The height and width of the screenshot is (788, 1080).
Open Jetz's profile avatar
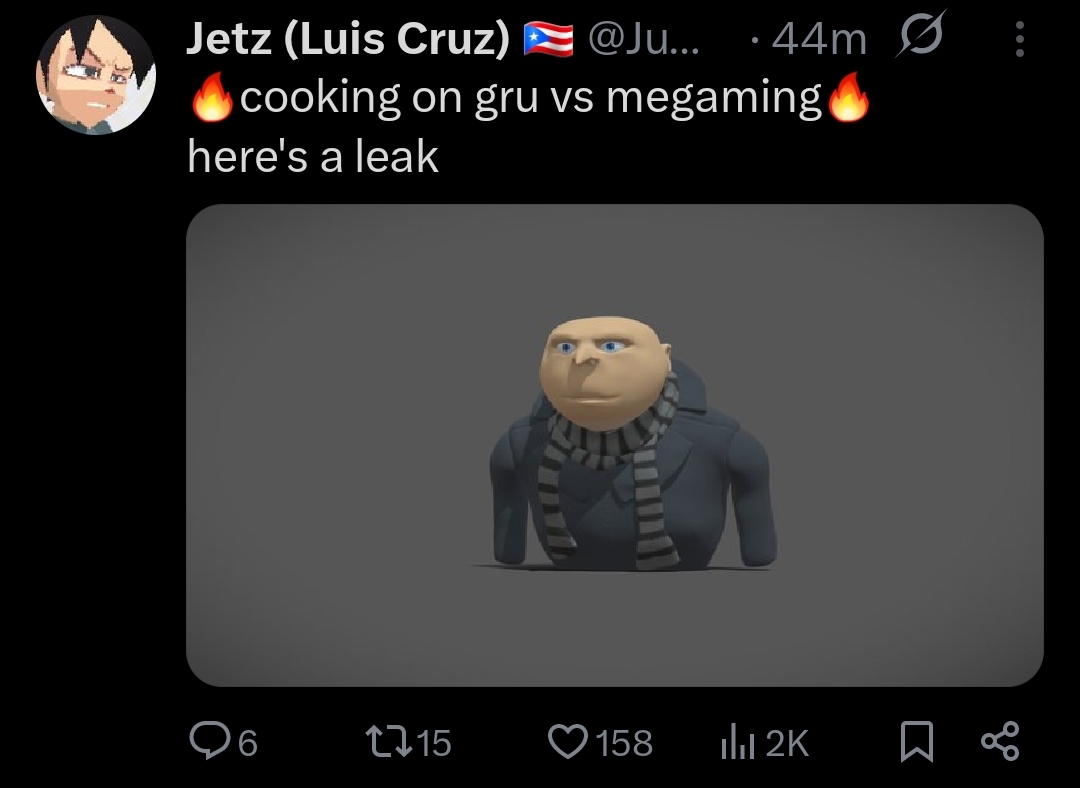click(96, 74)
